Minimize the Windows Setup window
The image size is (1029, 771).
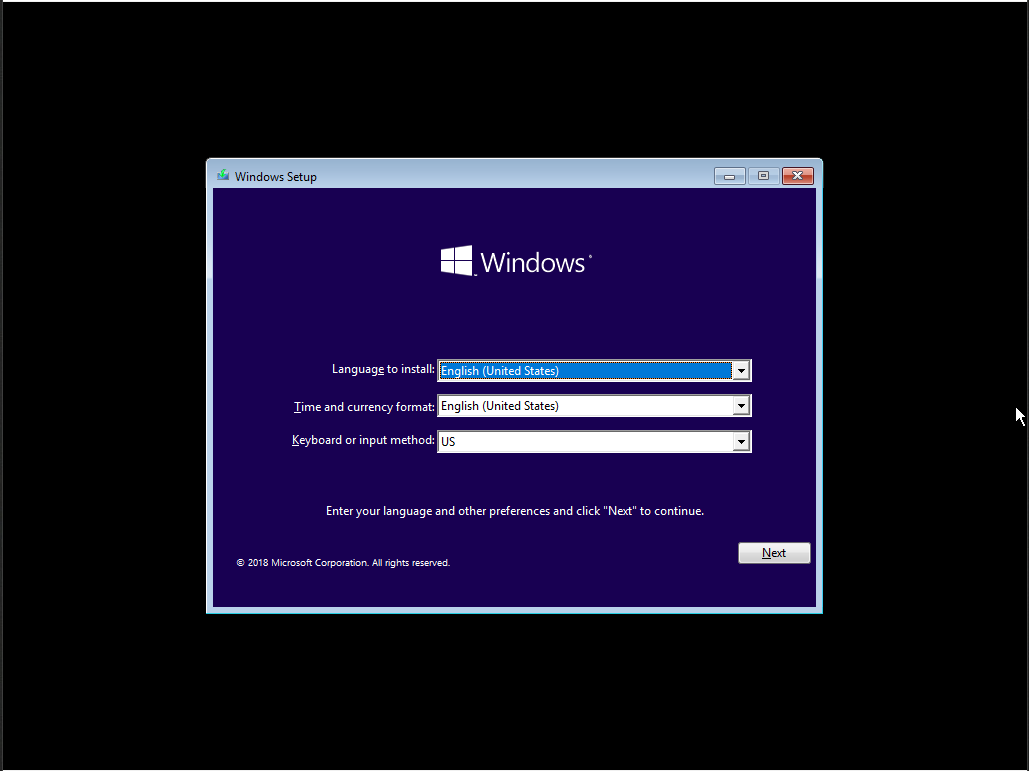(729, 176)
